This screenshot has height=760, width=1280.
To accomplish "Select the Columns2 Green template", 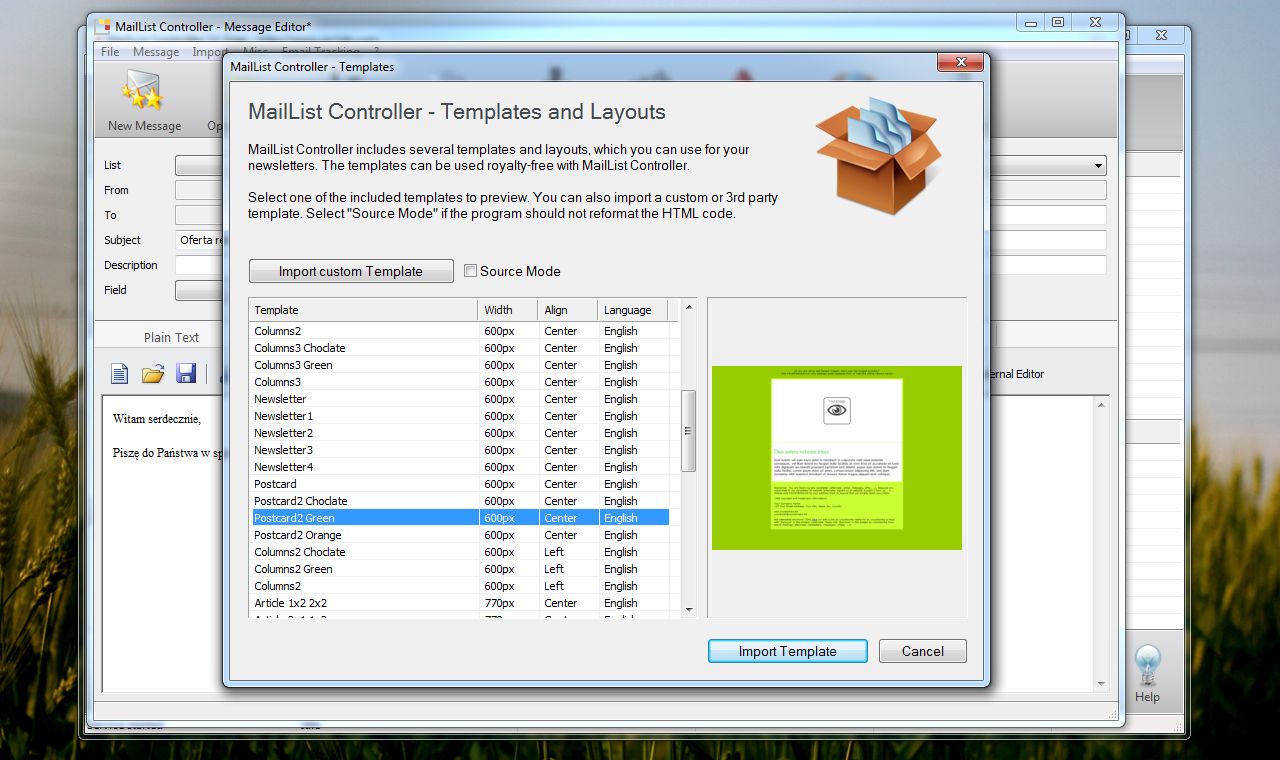I will [x=459, y=569].
